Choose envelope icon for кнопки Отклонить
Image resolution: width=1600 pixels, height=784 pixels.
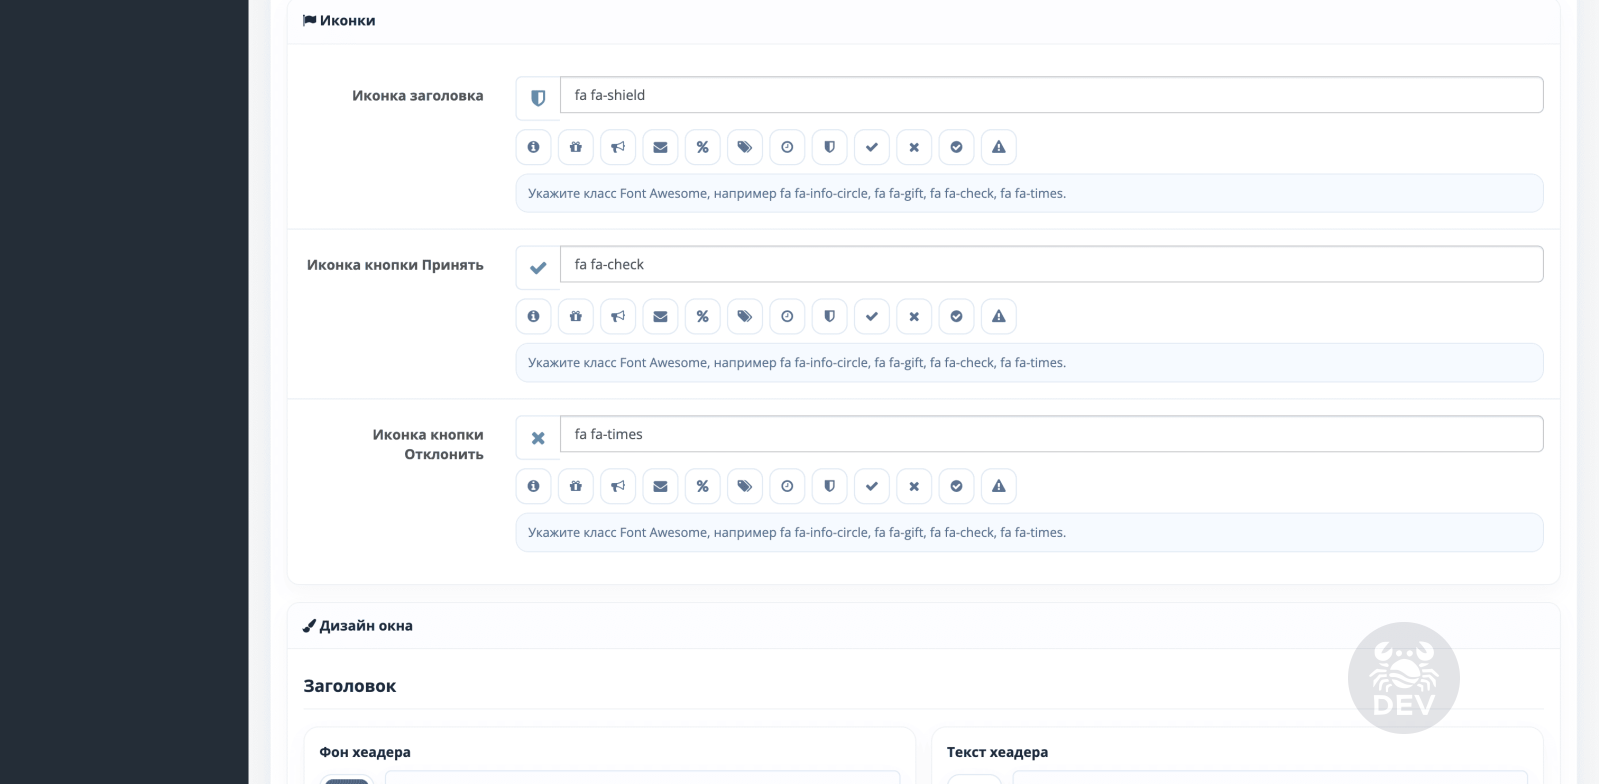tap(660, 486)
